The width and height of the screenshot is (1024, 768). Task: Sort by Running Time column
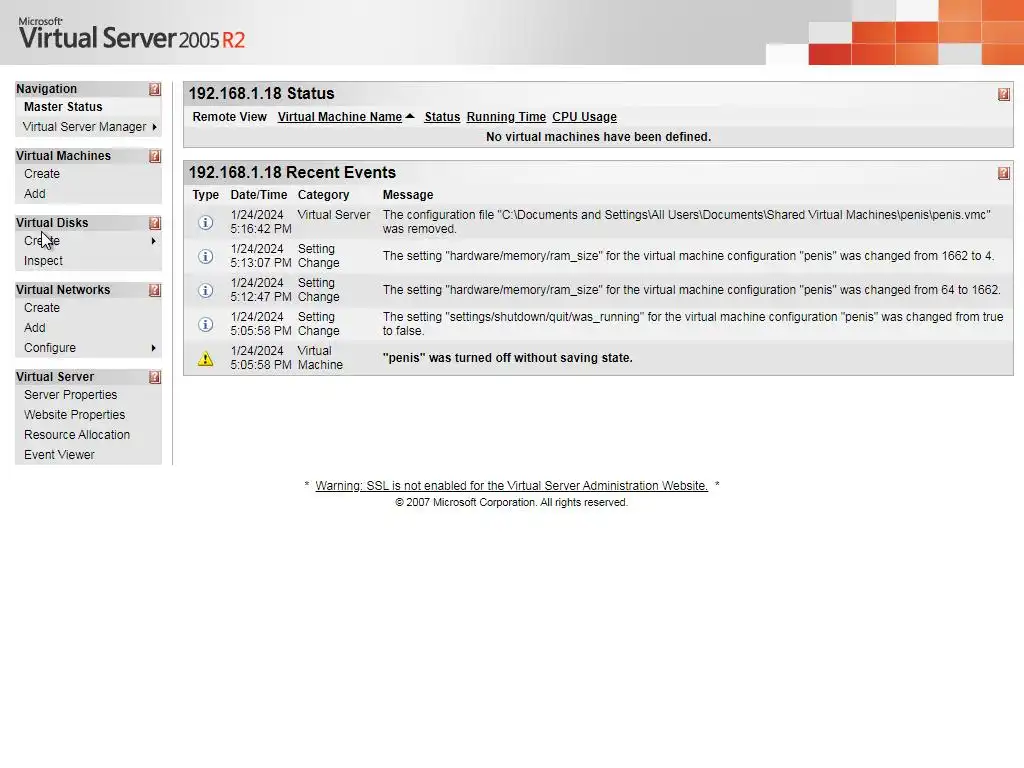tap(506, 117)
